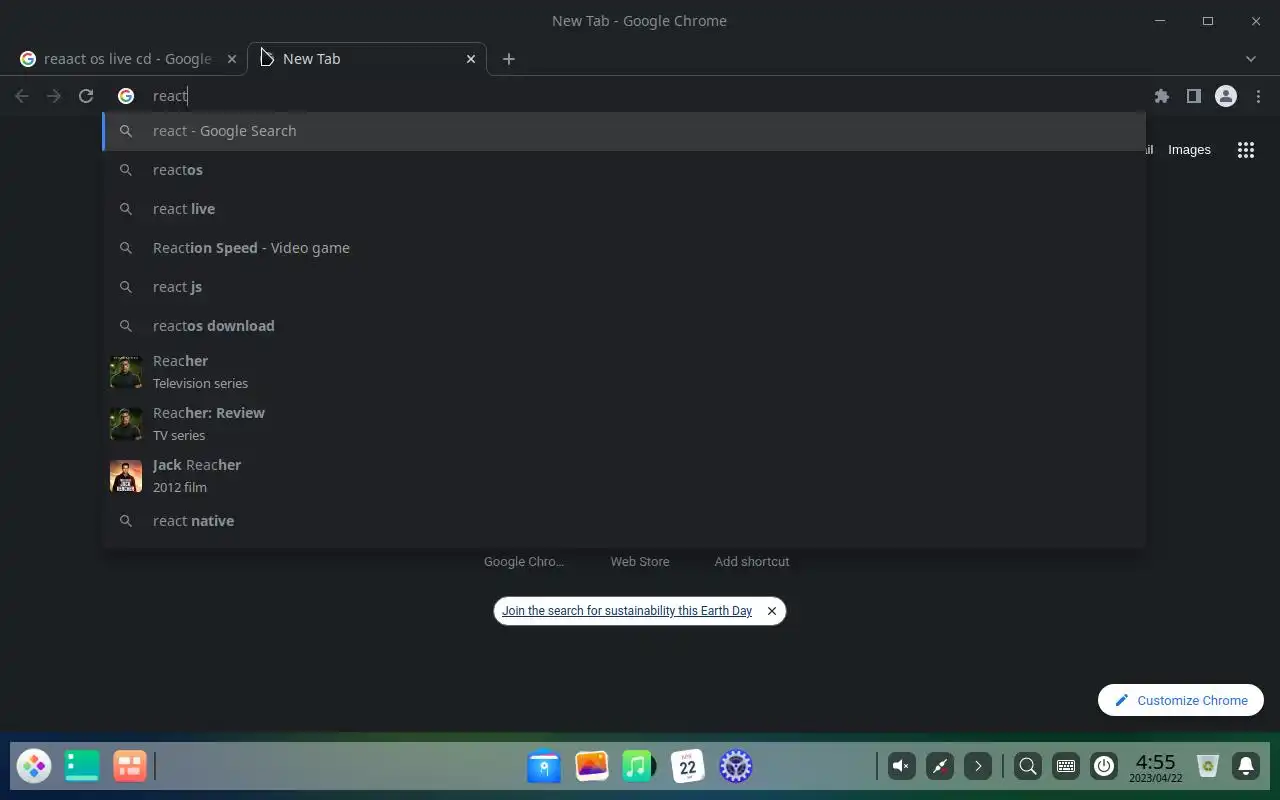
Task: Open the taskbar search magnifier
Action: point(1027,767)
